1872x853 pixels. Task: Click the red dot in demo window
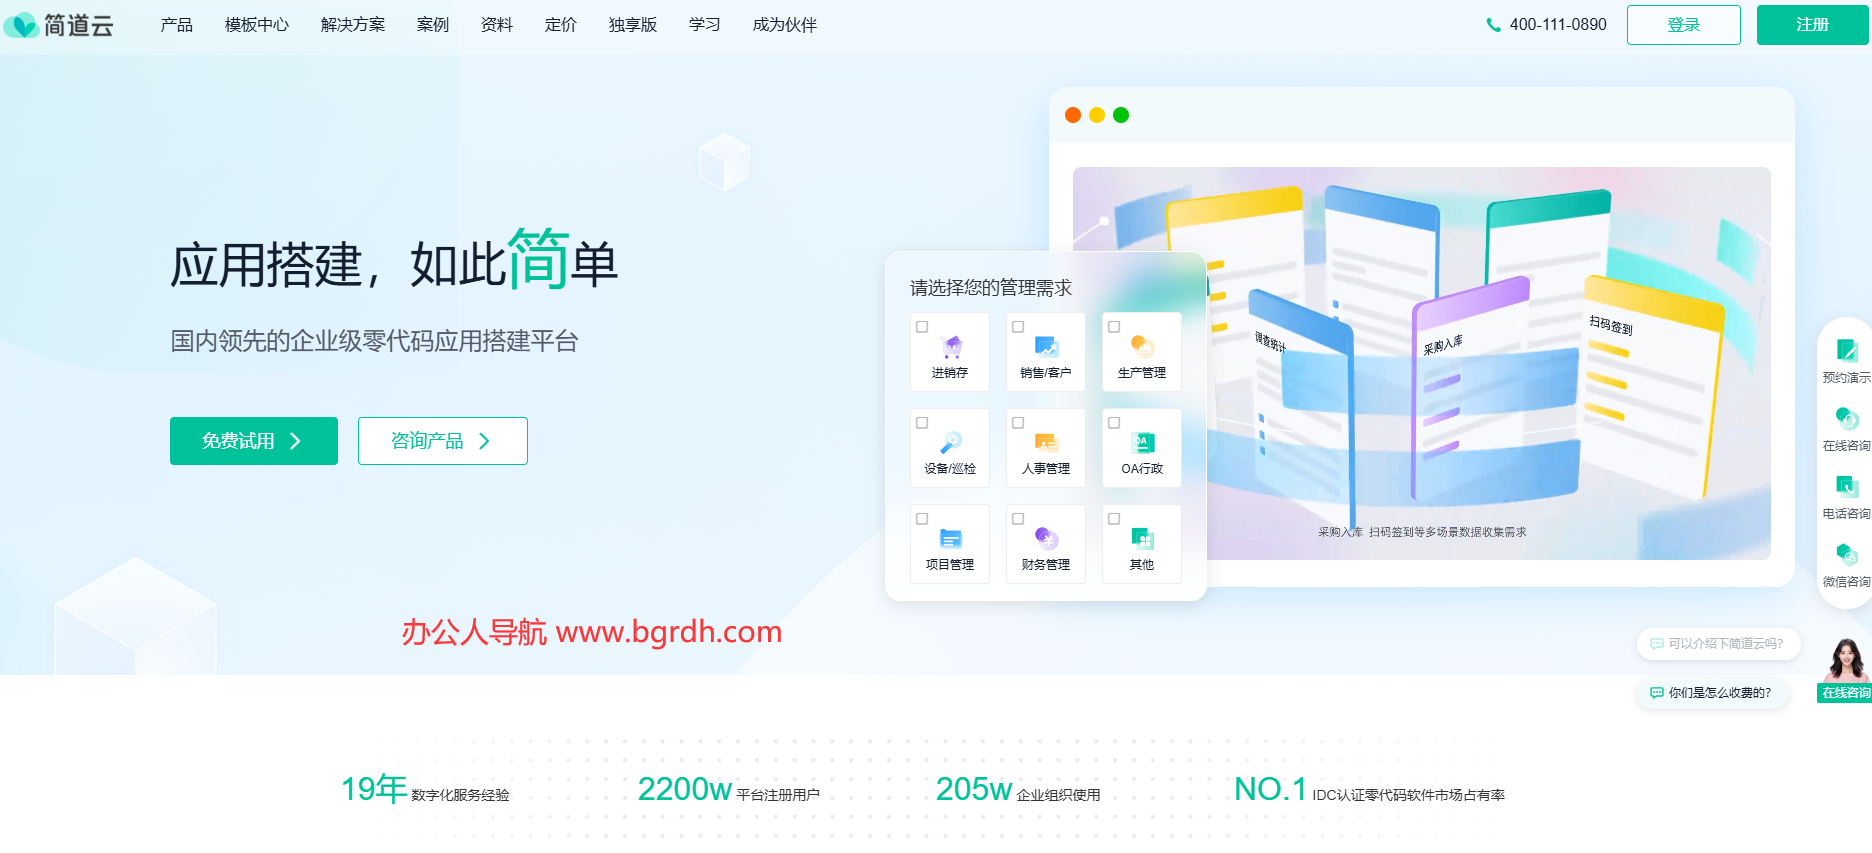(x=1073, y=115)
